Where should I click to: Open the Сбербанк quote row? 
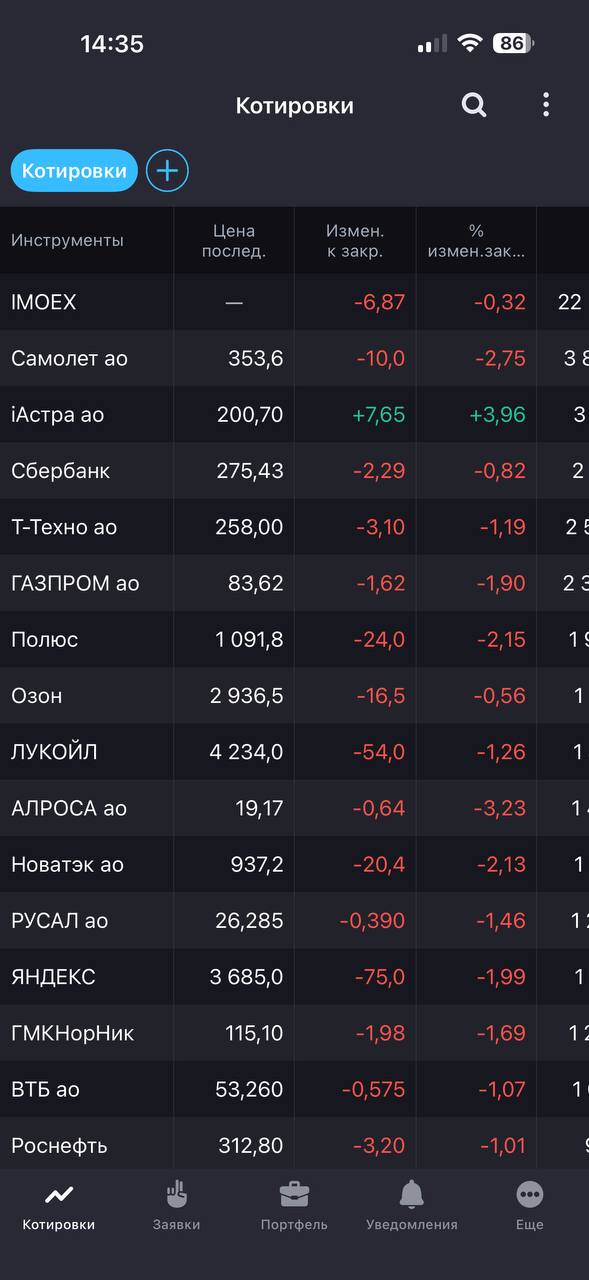294,471
